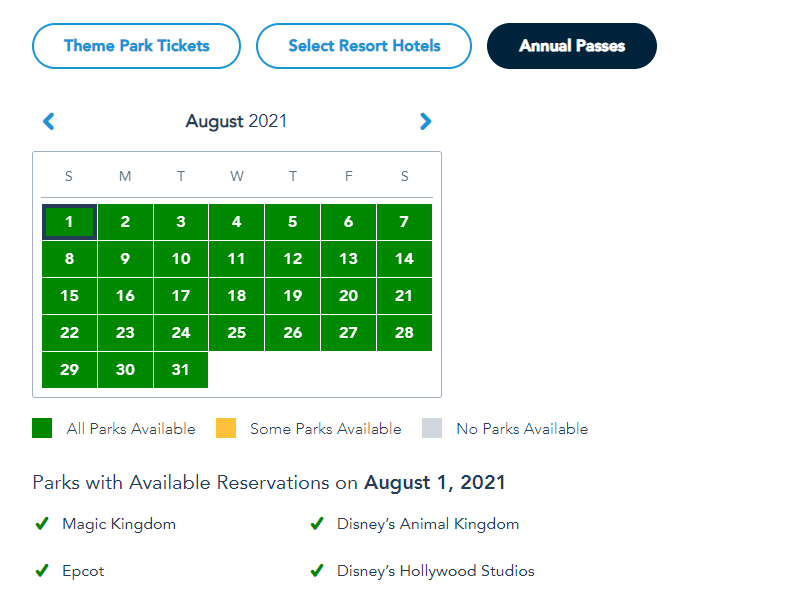Click the yellow Some Parks Available swatch
Image resolution: width=800 pixels, height=612 pixels.
[226, 429]
